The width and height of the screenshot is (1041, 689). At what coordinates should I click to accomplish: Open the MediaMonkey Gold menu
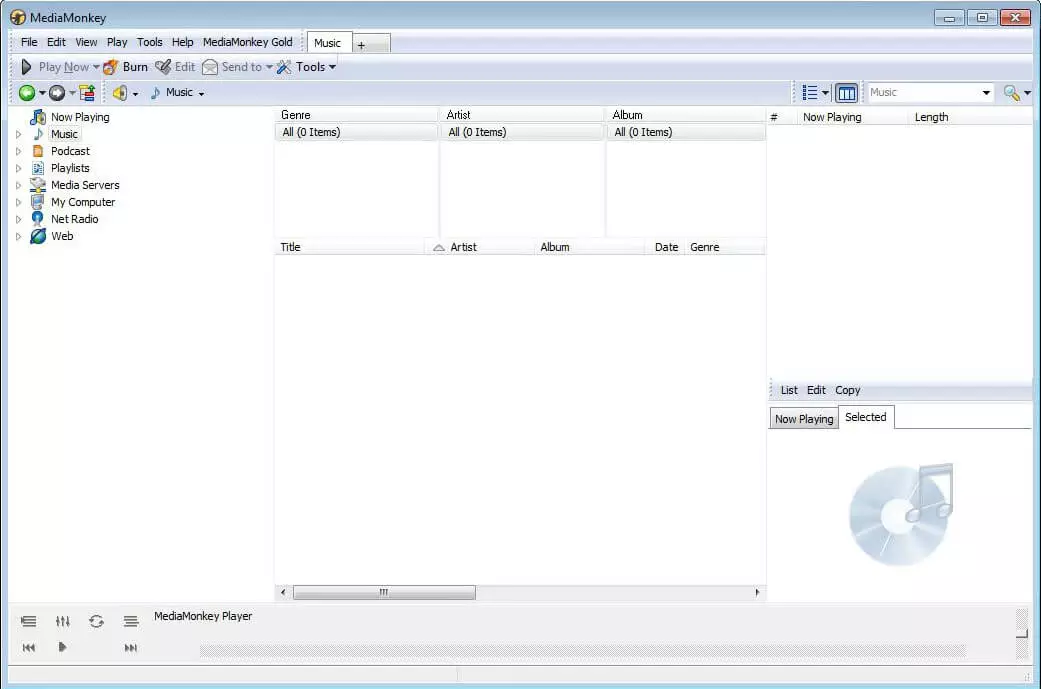[247, 42]
